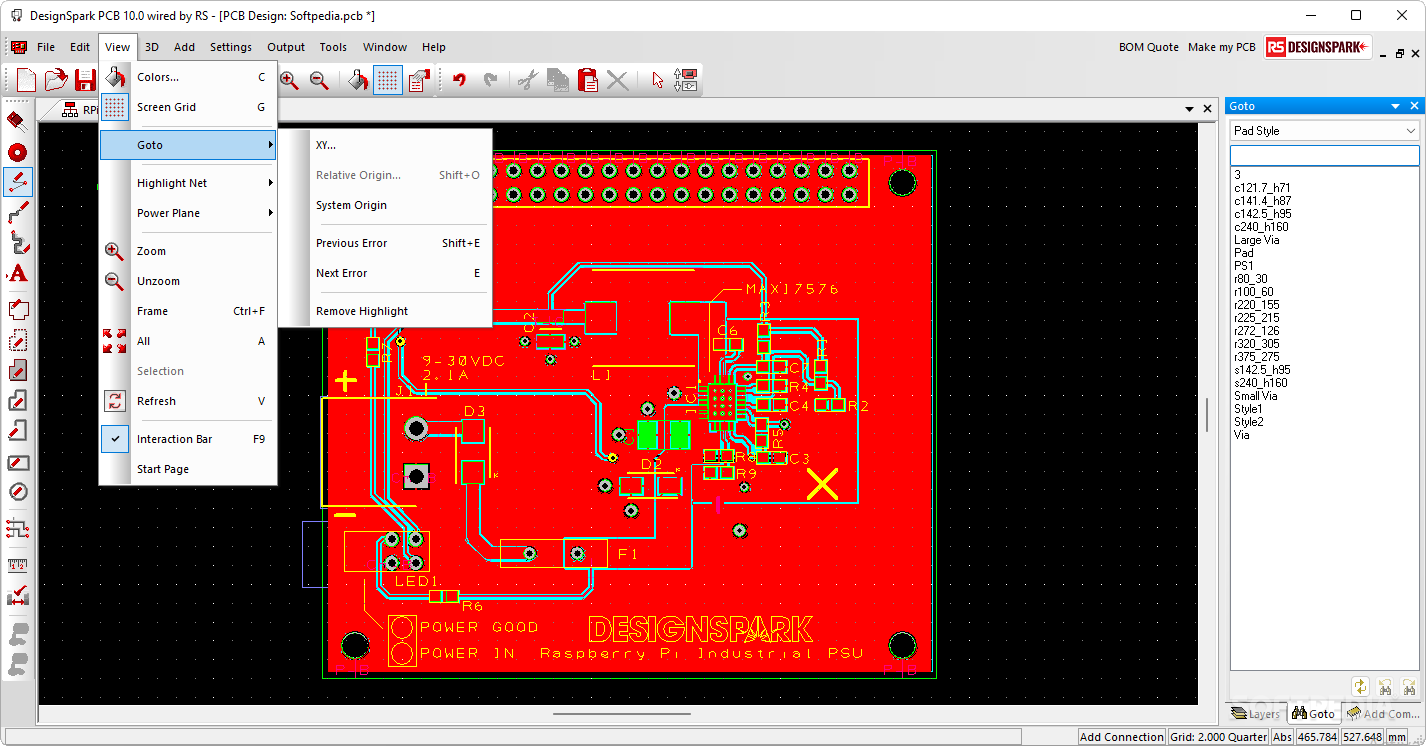
Task: Open the Output menu
Action: (x=286, y=47)
